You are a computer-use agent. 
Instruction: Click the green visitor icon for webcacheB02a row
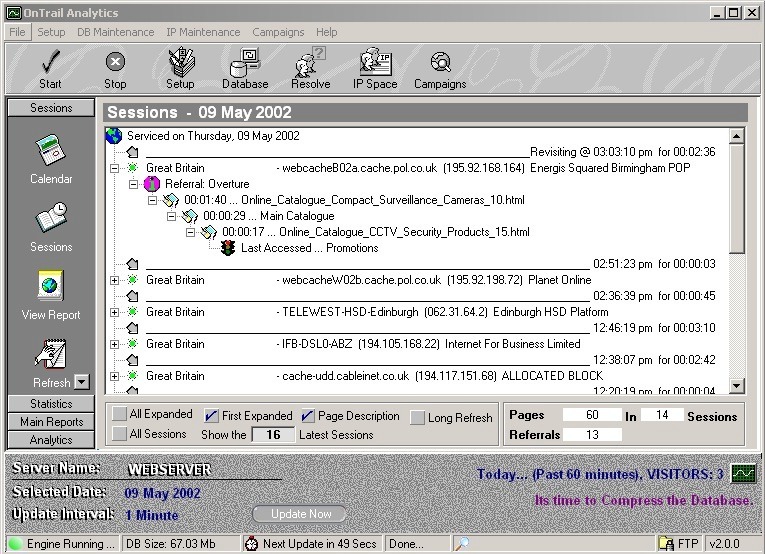133,168
